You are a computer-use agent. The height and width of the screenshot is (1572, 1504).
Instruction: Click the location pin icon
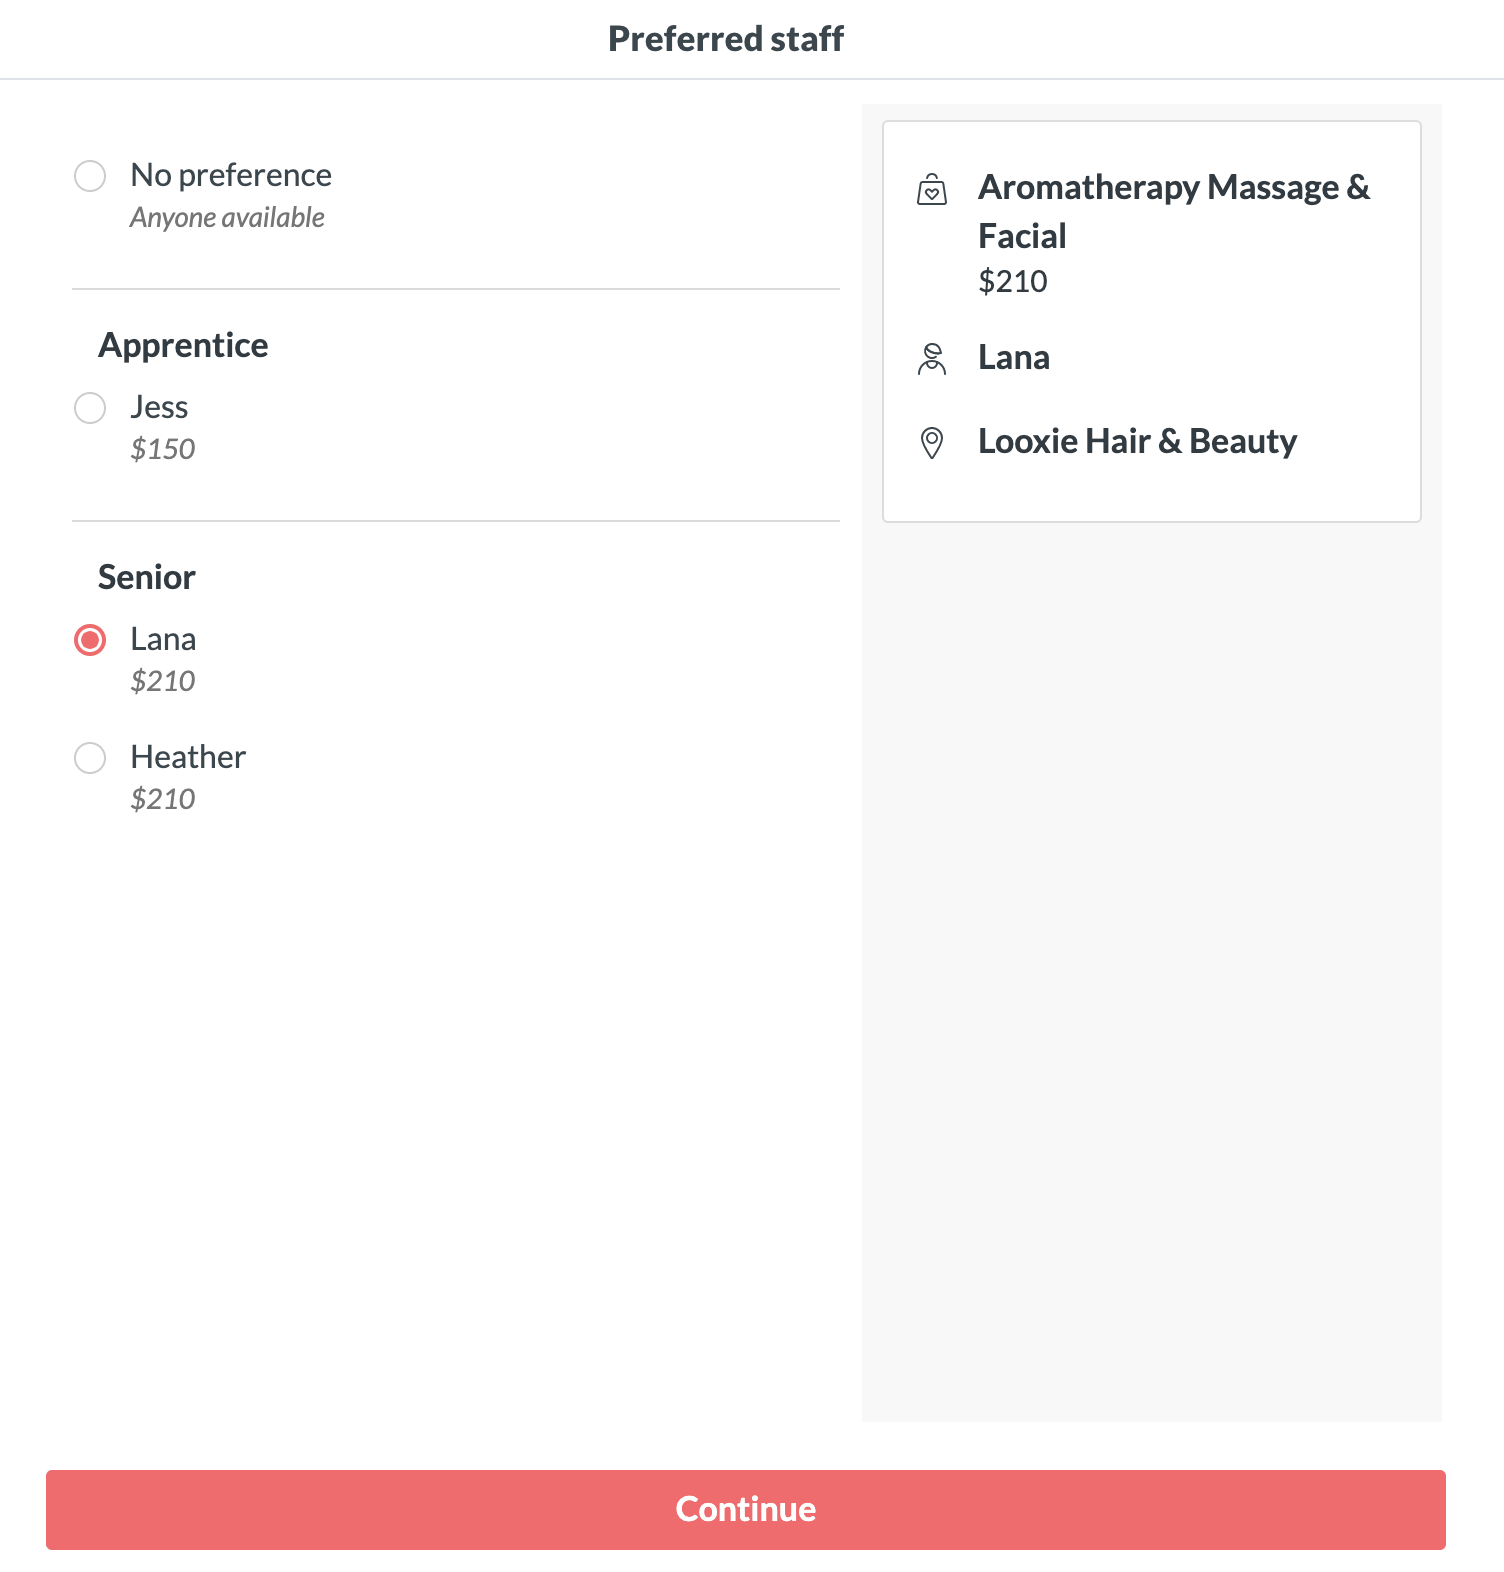931,443
